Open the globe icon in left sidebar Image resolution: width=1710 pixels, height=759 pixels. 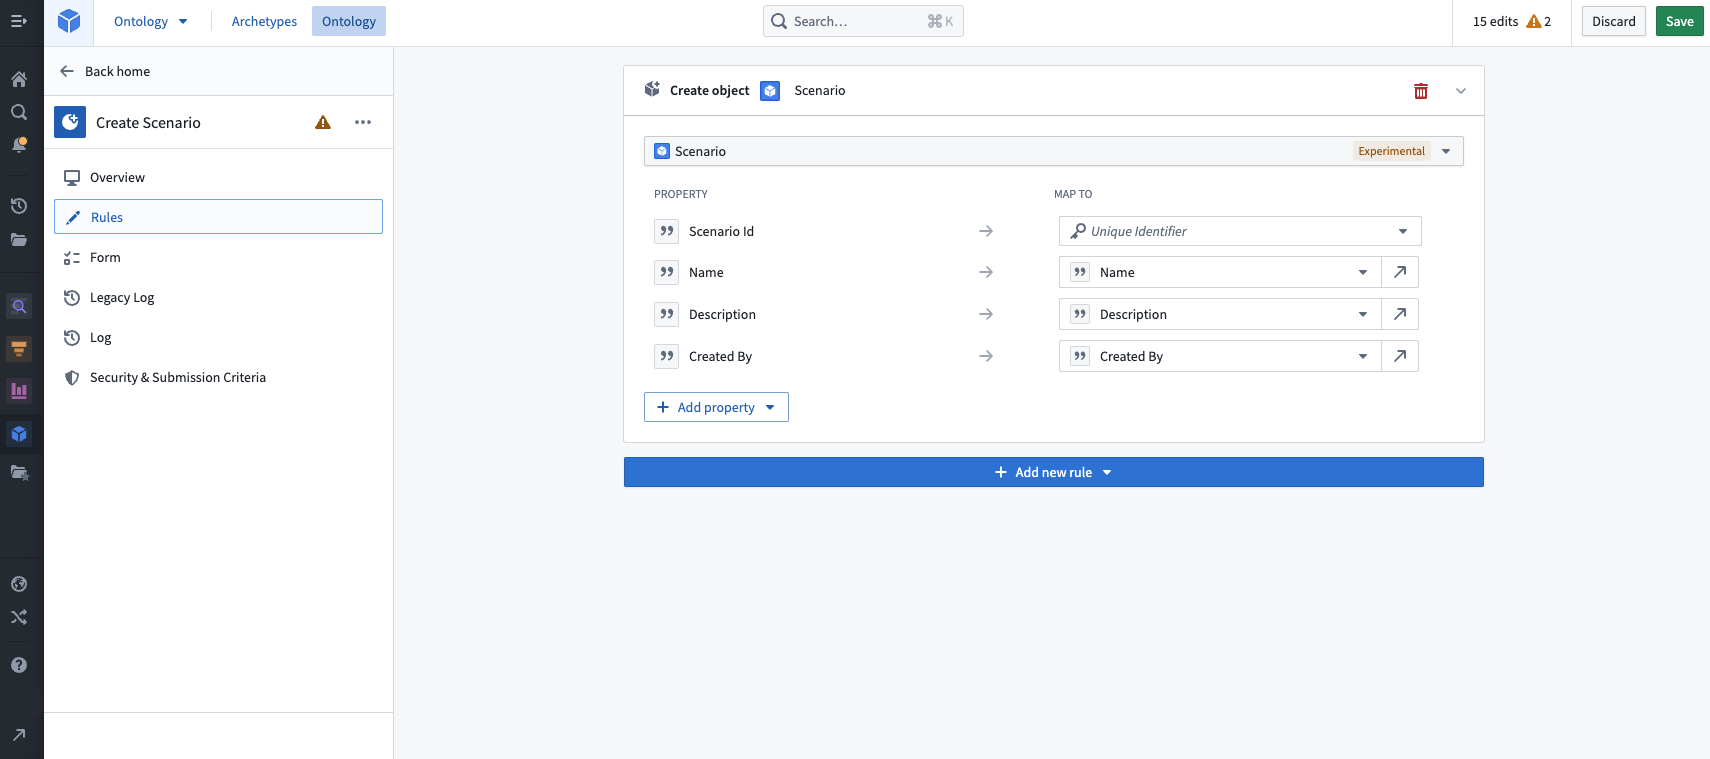19,584
